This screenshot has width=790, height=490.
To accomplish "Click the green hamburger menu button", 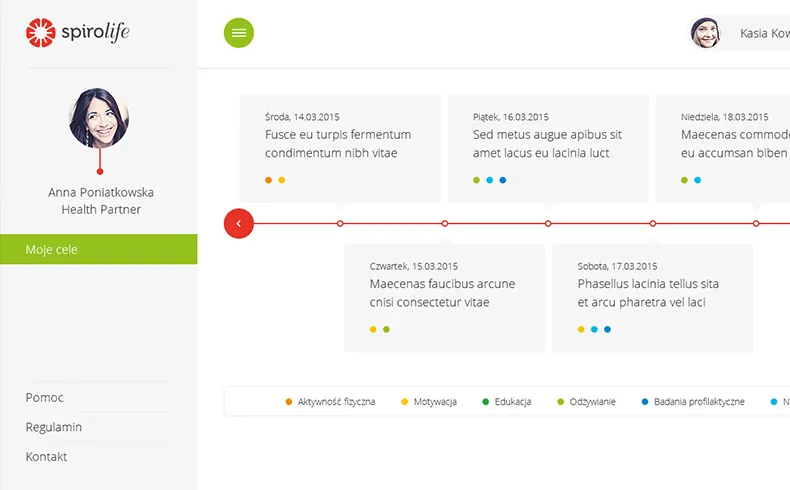I will 238,33.
